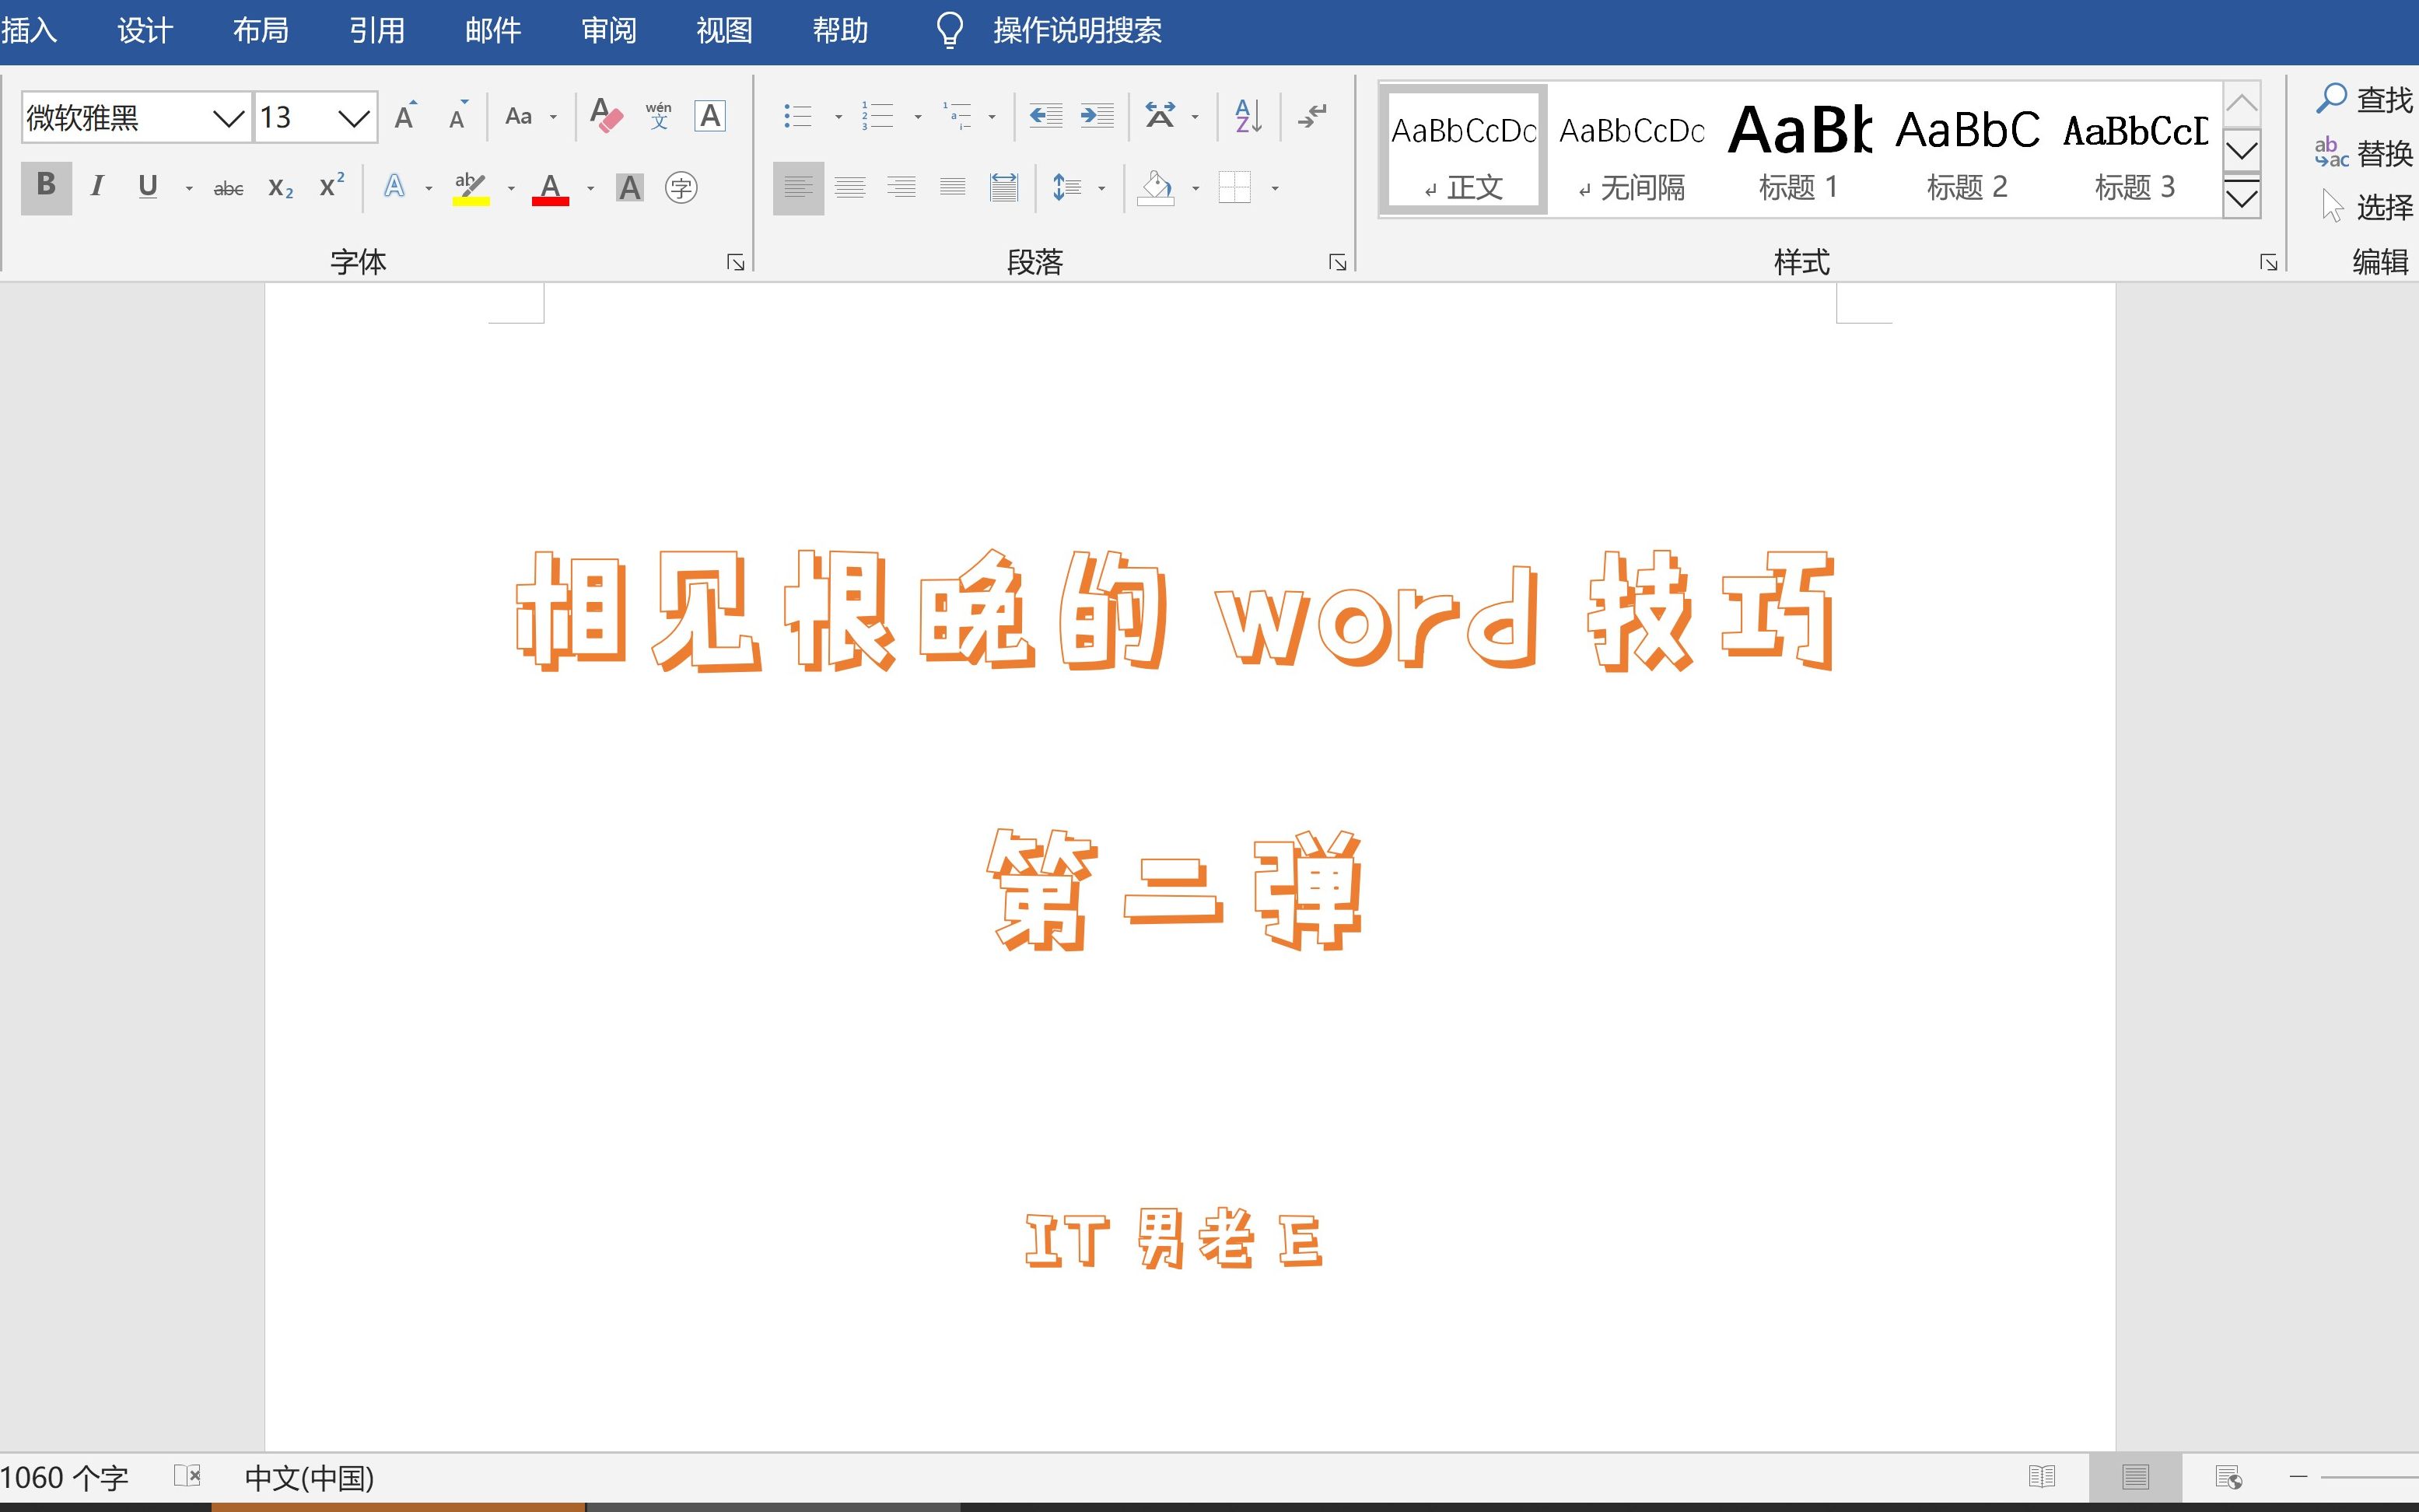Apply the 标题 1 heading style
This screenshot has height=1512, width=2419.
[1798, 150]
